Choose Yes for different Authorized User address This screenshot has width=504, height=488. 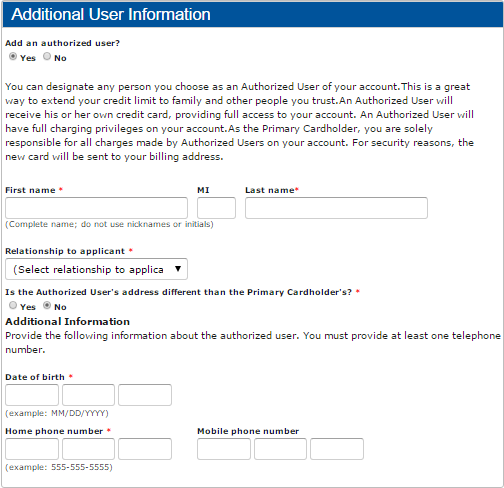pyautogui.click(x=13, y=305)
